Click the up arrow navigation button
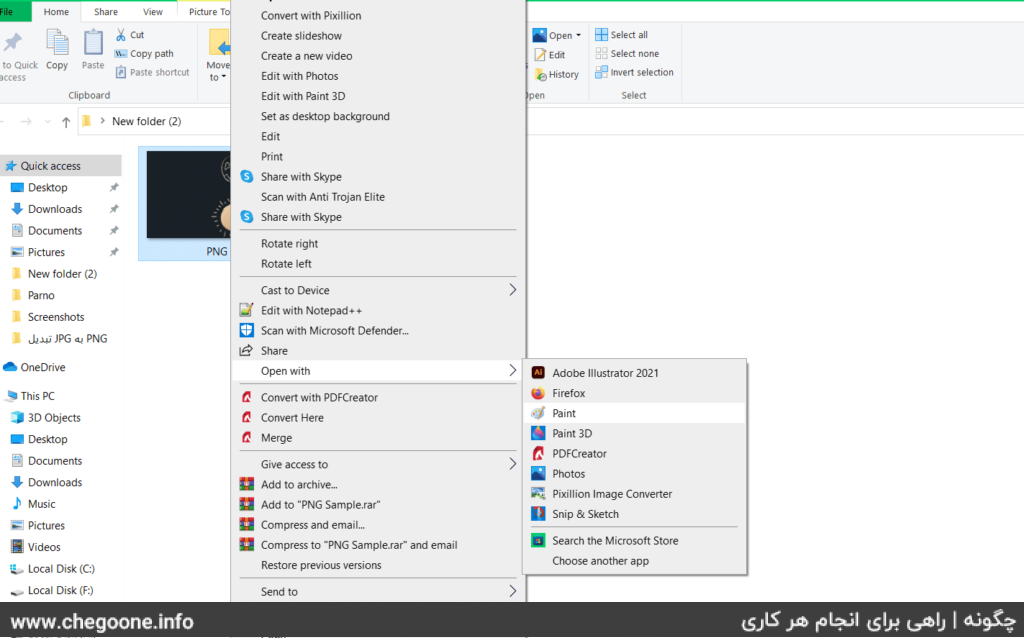1024x638 pixels. (66, 122)
